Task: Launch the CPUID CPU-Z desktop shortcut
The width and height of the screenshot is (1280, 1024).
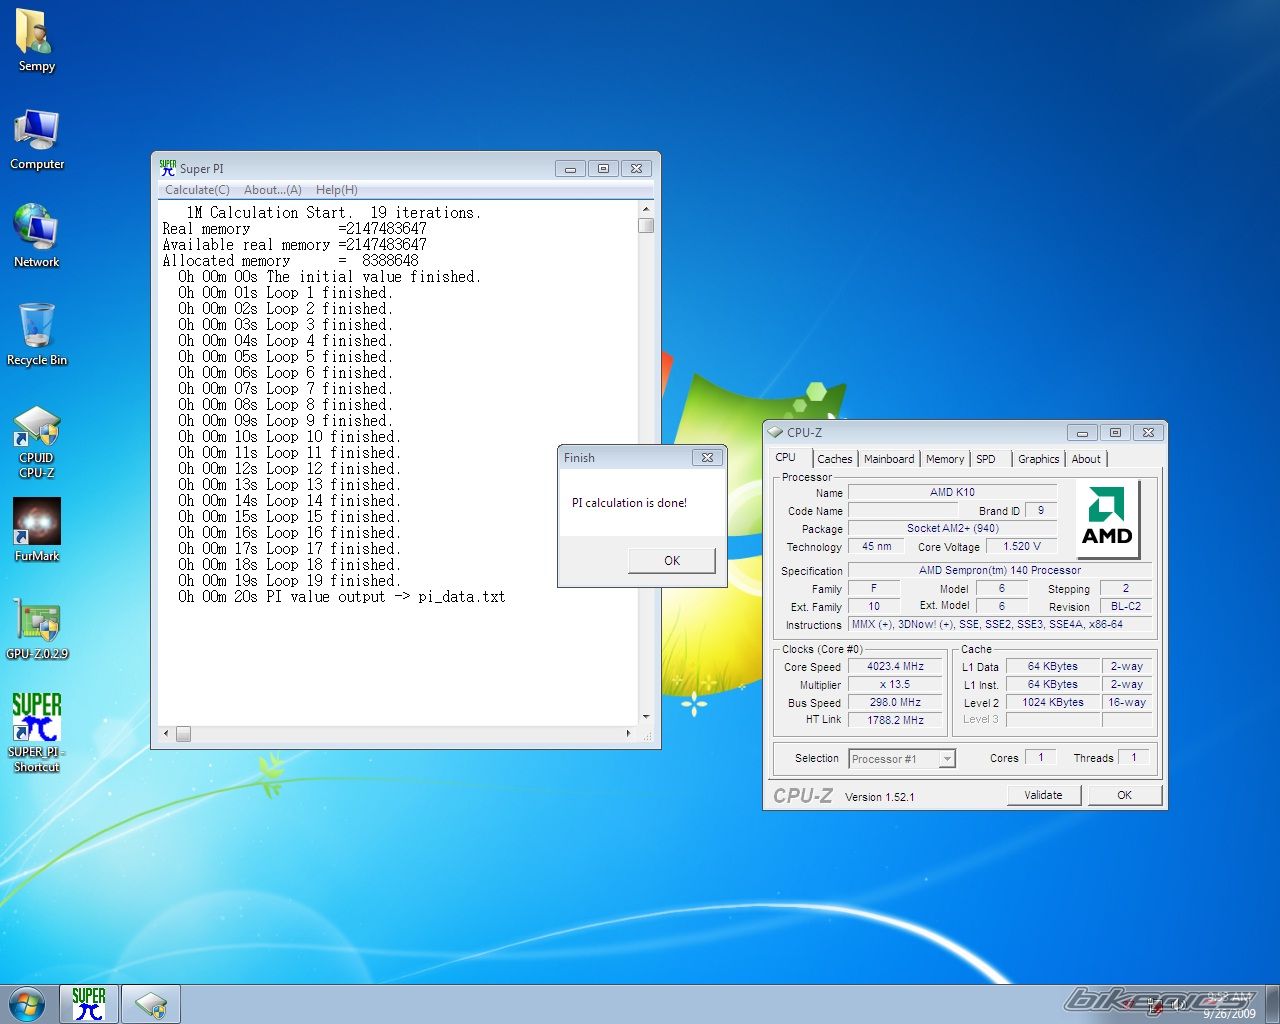Action: coord(37,430)
